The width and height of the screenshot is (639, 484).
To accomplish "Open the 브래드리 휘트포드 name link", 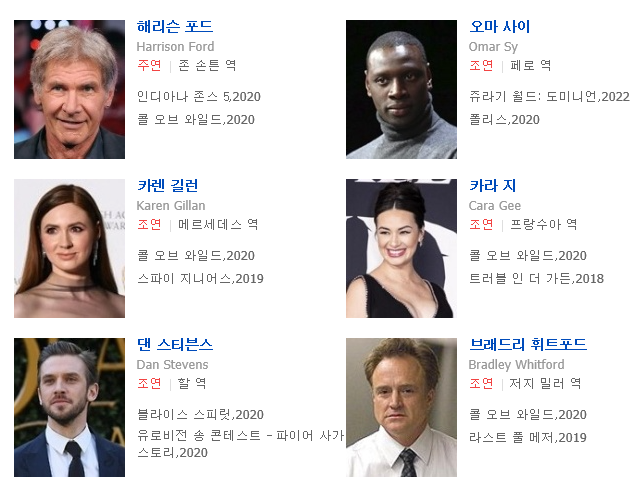I will [x=528, y=344].
